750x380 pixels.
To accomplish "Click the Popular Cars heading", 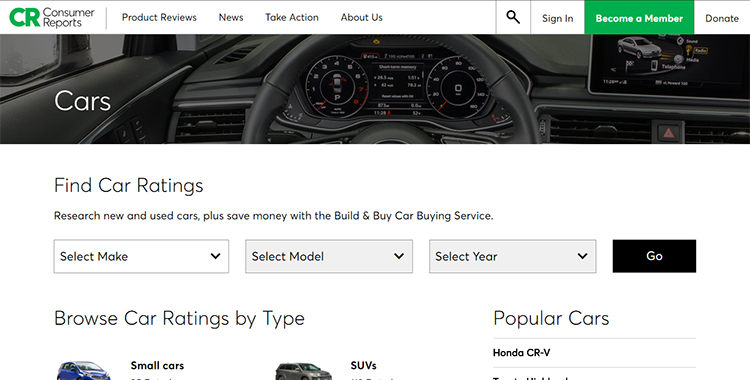I will (x=551, y=318).
